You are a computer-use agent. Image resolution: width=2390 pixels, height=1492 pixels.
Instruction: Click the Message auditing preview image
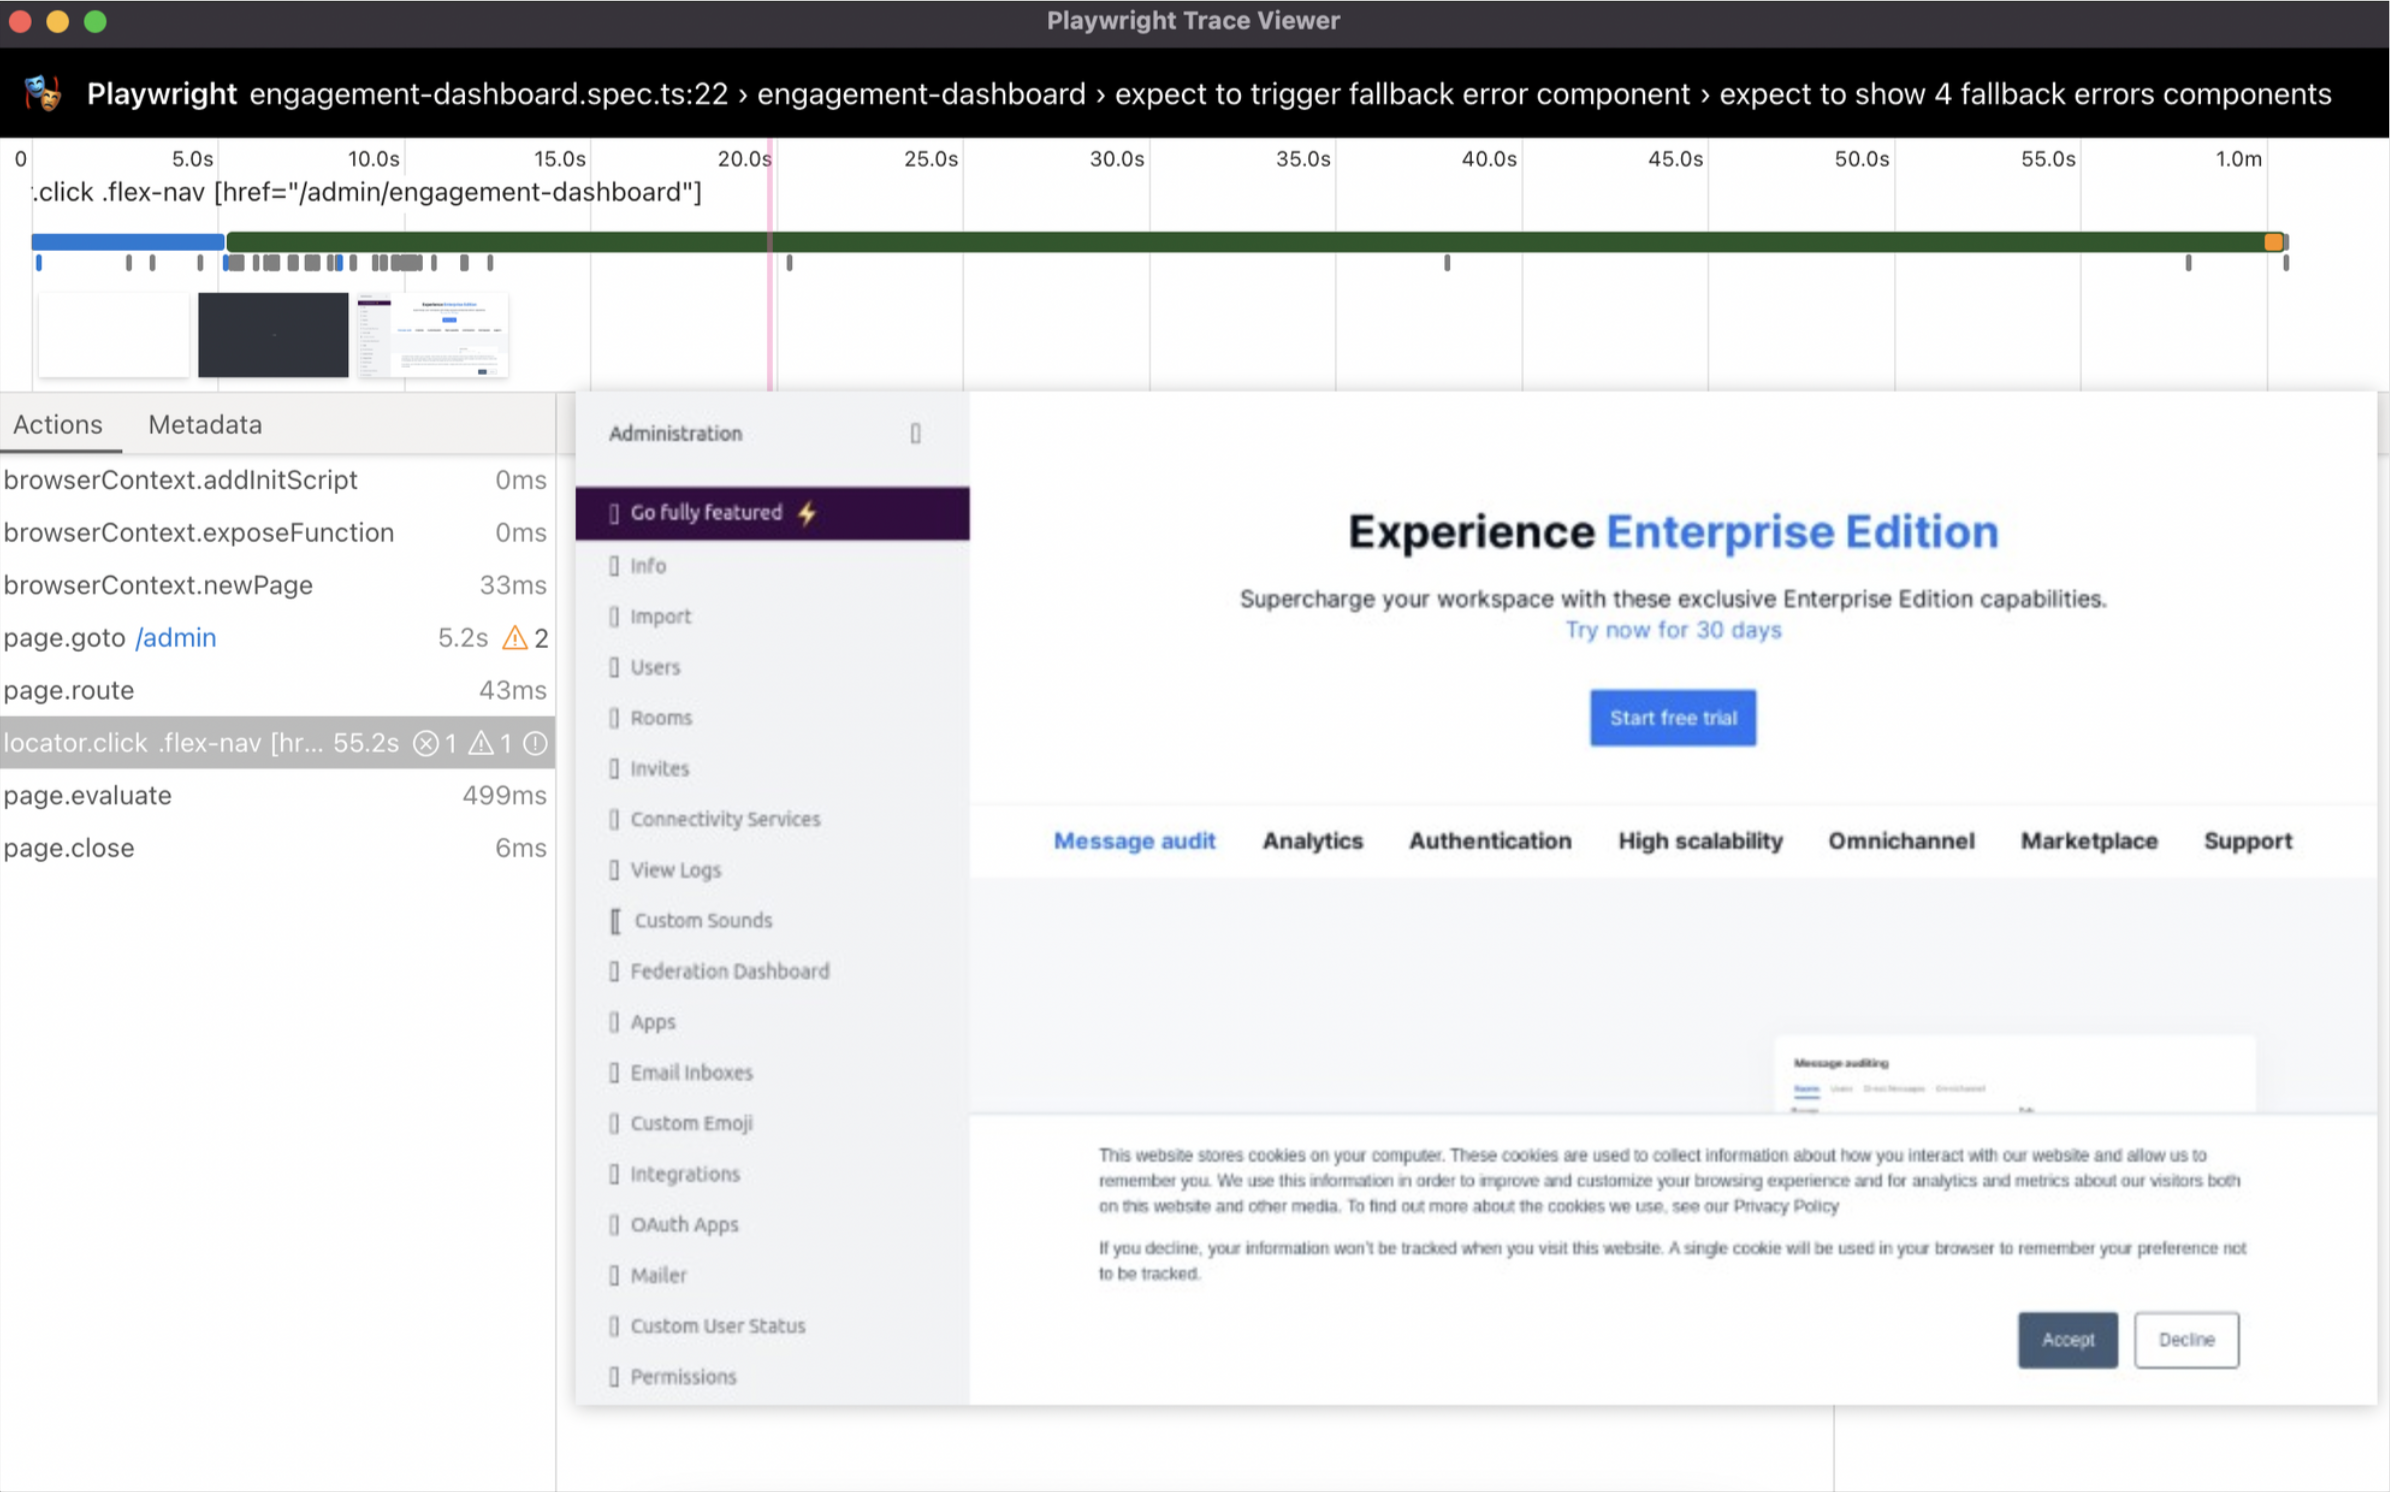(2015, 1075)
